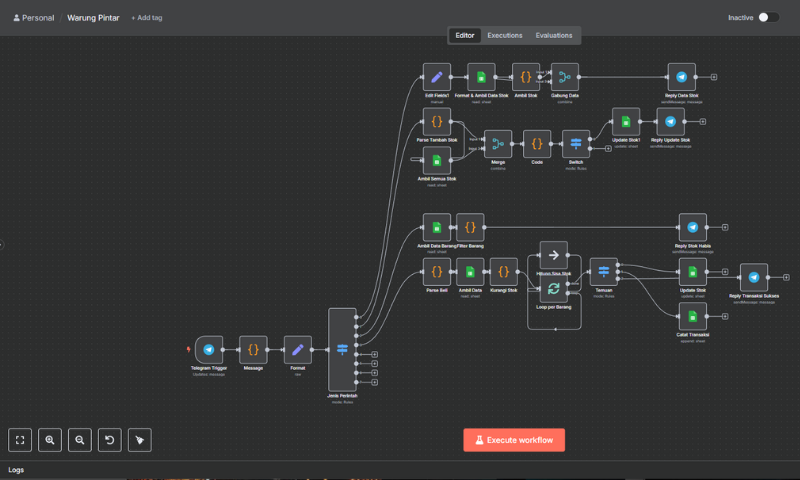The height and width of the screenshot is (480, 800).
Task: Select the Update Stok1 sheet node
Action: point(626,121)
